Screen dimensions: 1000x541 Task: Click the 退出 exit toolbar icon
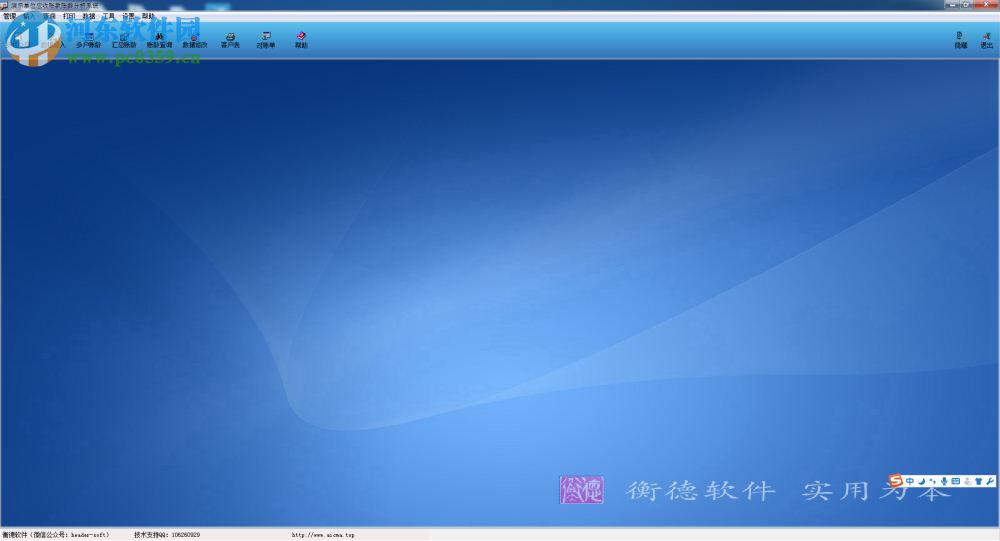986,41
